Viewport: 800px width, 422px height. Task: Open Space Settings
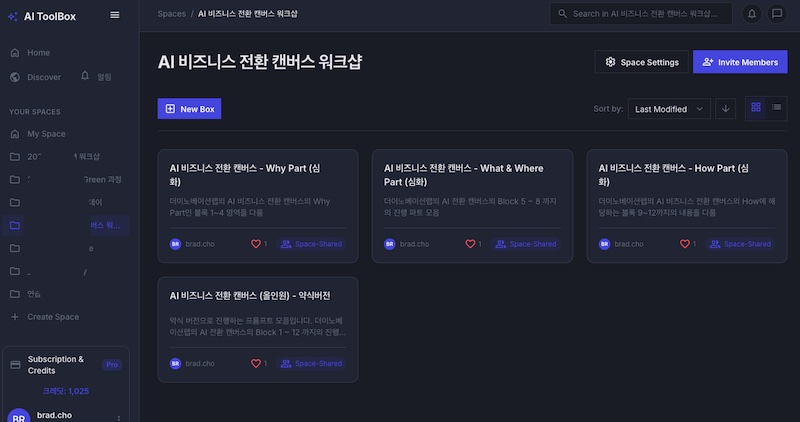(x=641, y=62)
